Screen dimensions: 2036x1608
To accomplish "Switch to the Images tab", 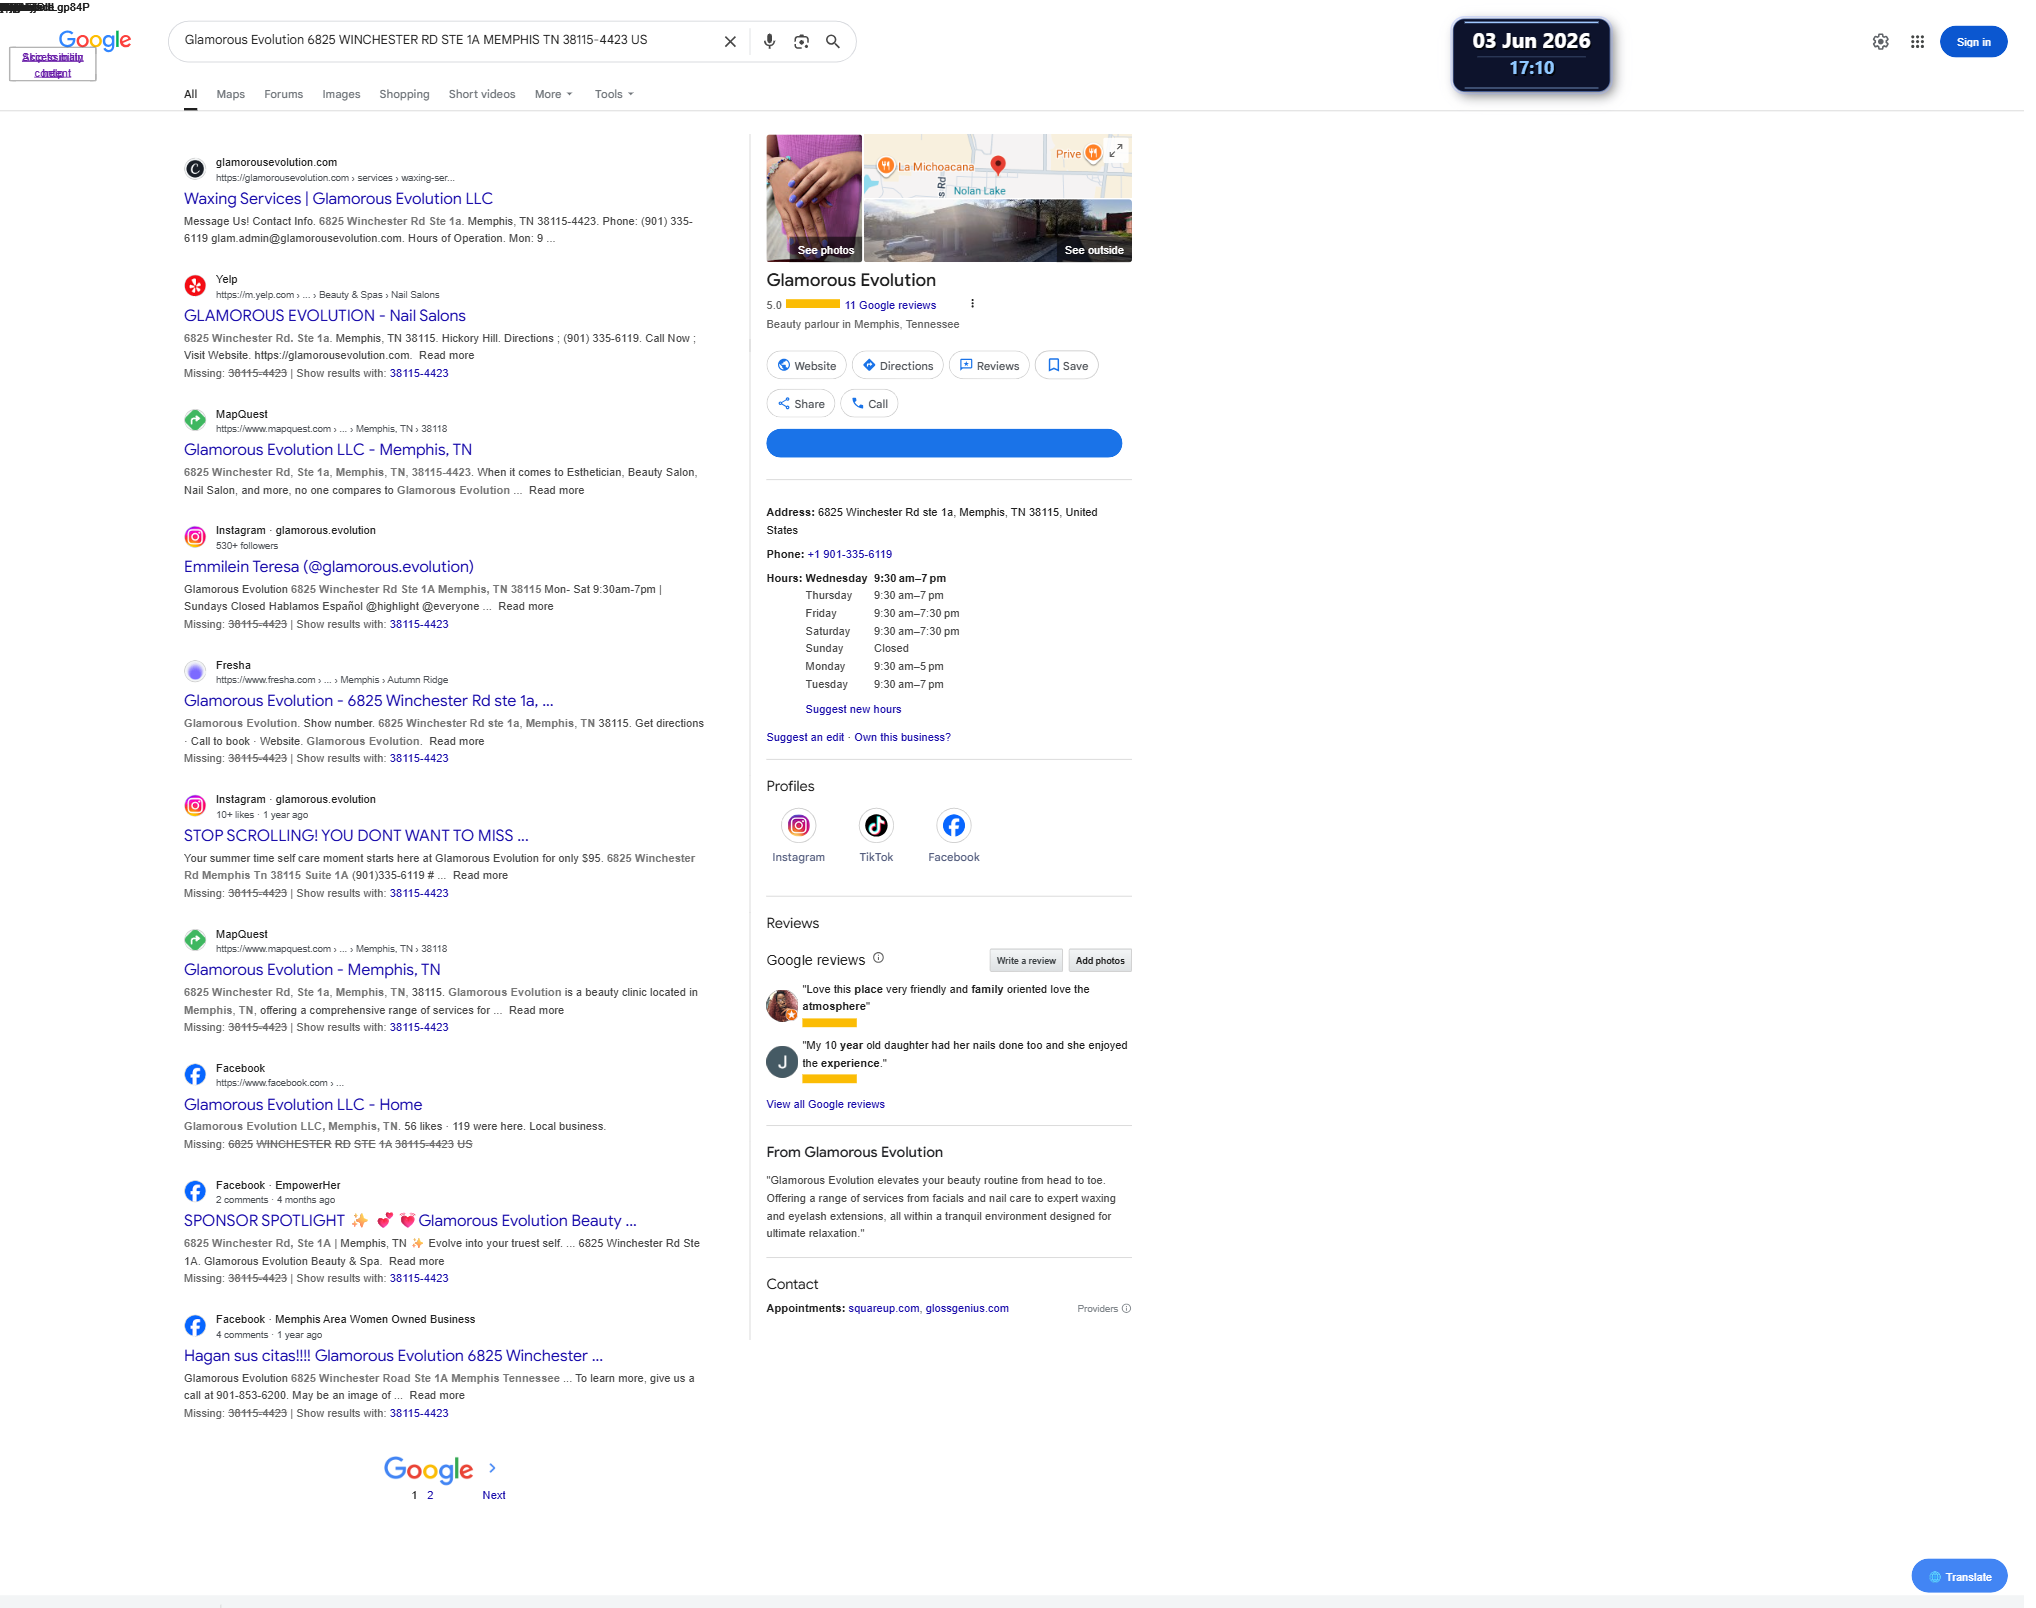I will tap(341, 94).
